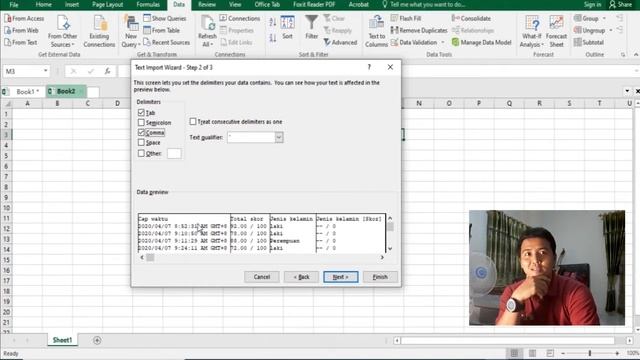Expand Data Validation dropdown arrow
This screenshot has height=360, width=640.
tap(443, 42)
